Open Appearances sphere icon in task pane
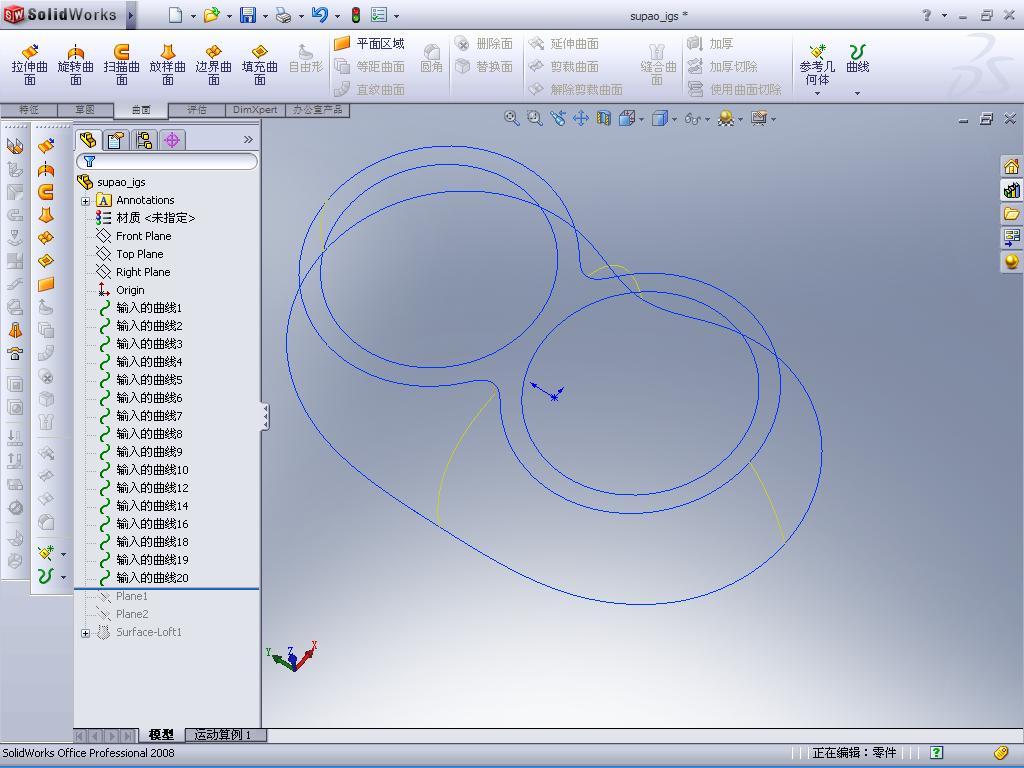Screen dimensions: 1024x768 pos(1011,261)
